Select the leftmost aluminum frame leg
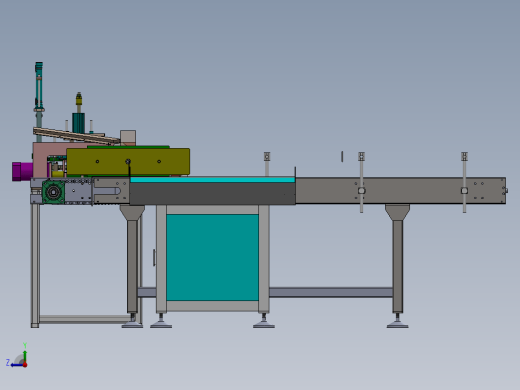 point(35,266)
